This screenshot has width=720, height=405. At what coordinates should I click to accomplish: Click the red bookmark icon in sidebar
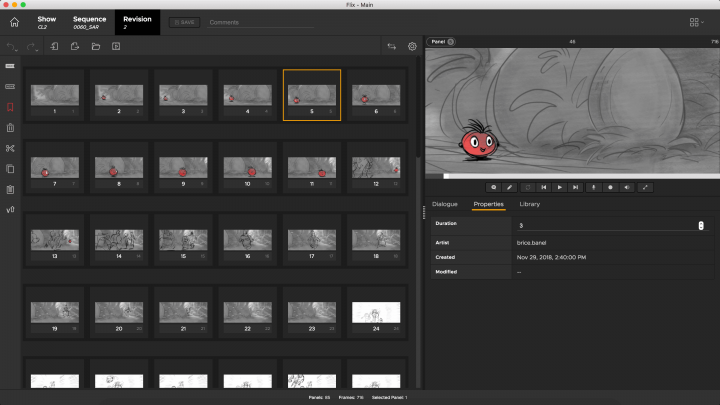pyautogui.click(x=10, y=107)
